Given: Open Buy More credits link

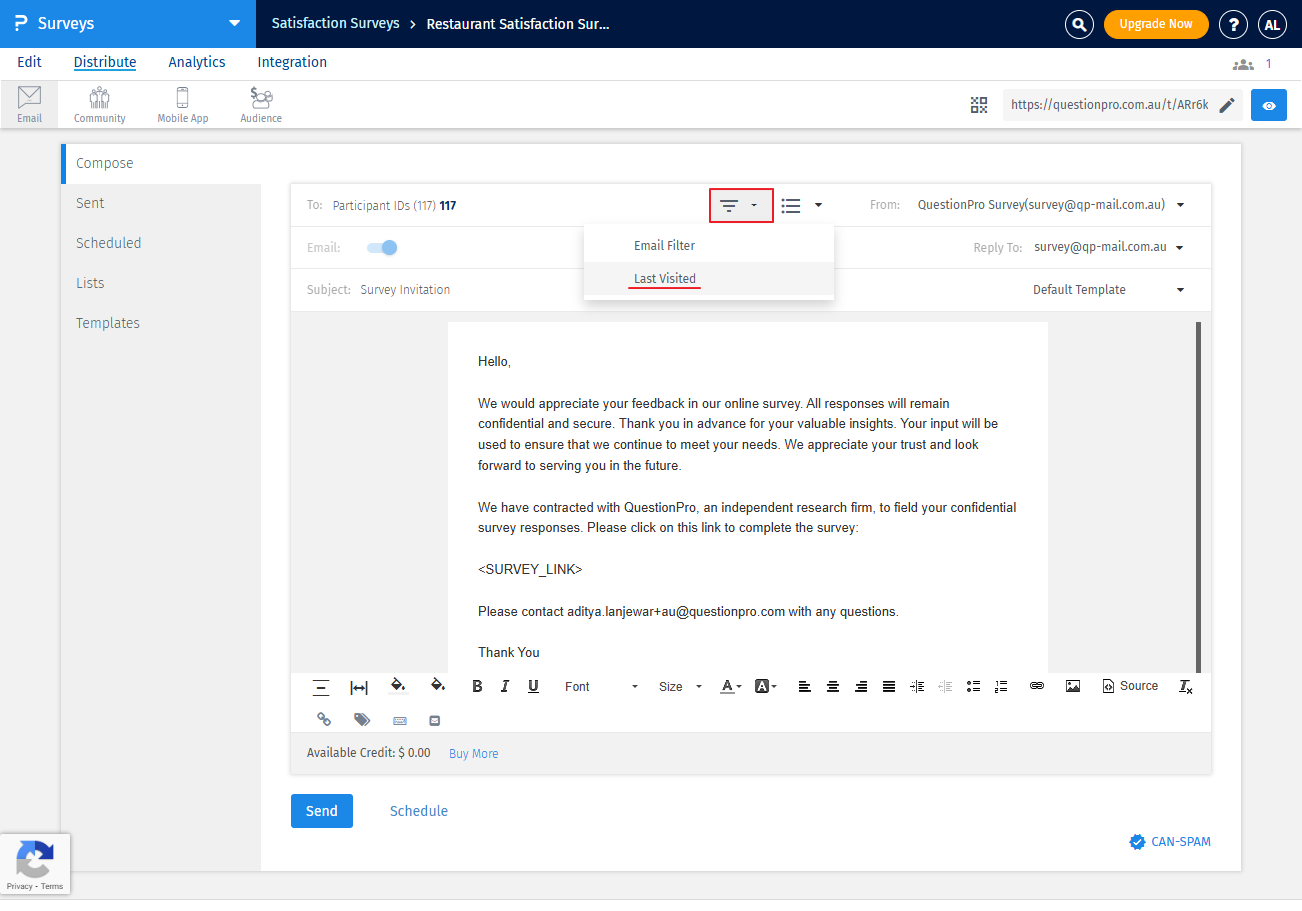Looking at the screenshot, I should coord(473,753).
